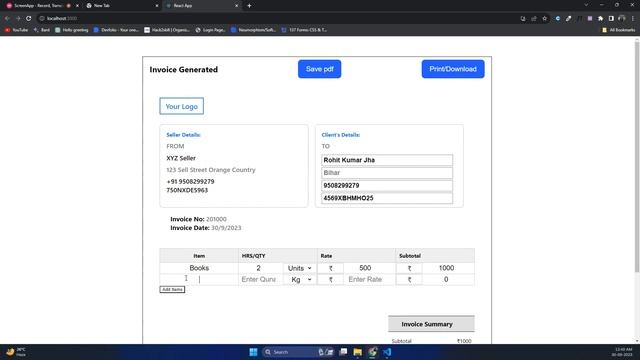Click the taskbar clock and date
This screenshot has height=360, width=640.
point(622,352)
